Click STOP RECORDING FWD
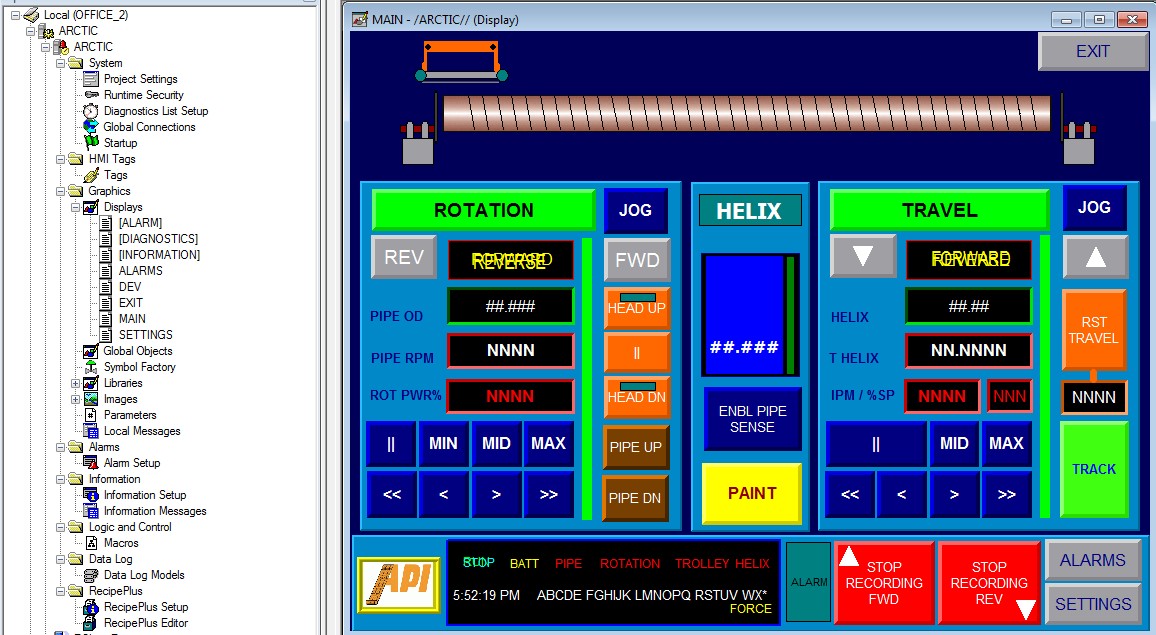 point(884,582)
